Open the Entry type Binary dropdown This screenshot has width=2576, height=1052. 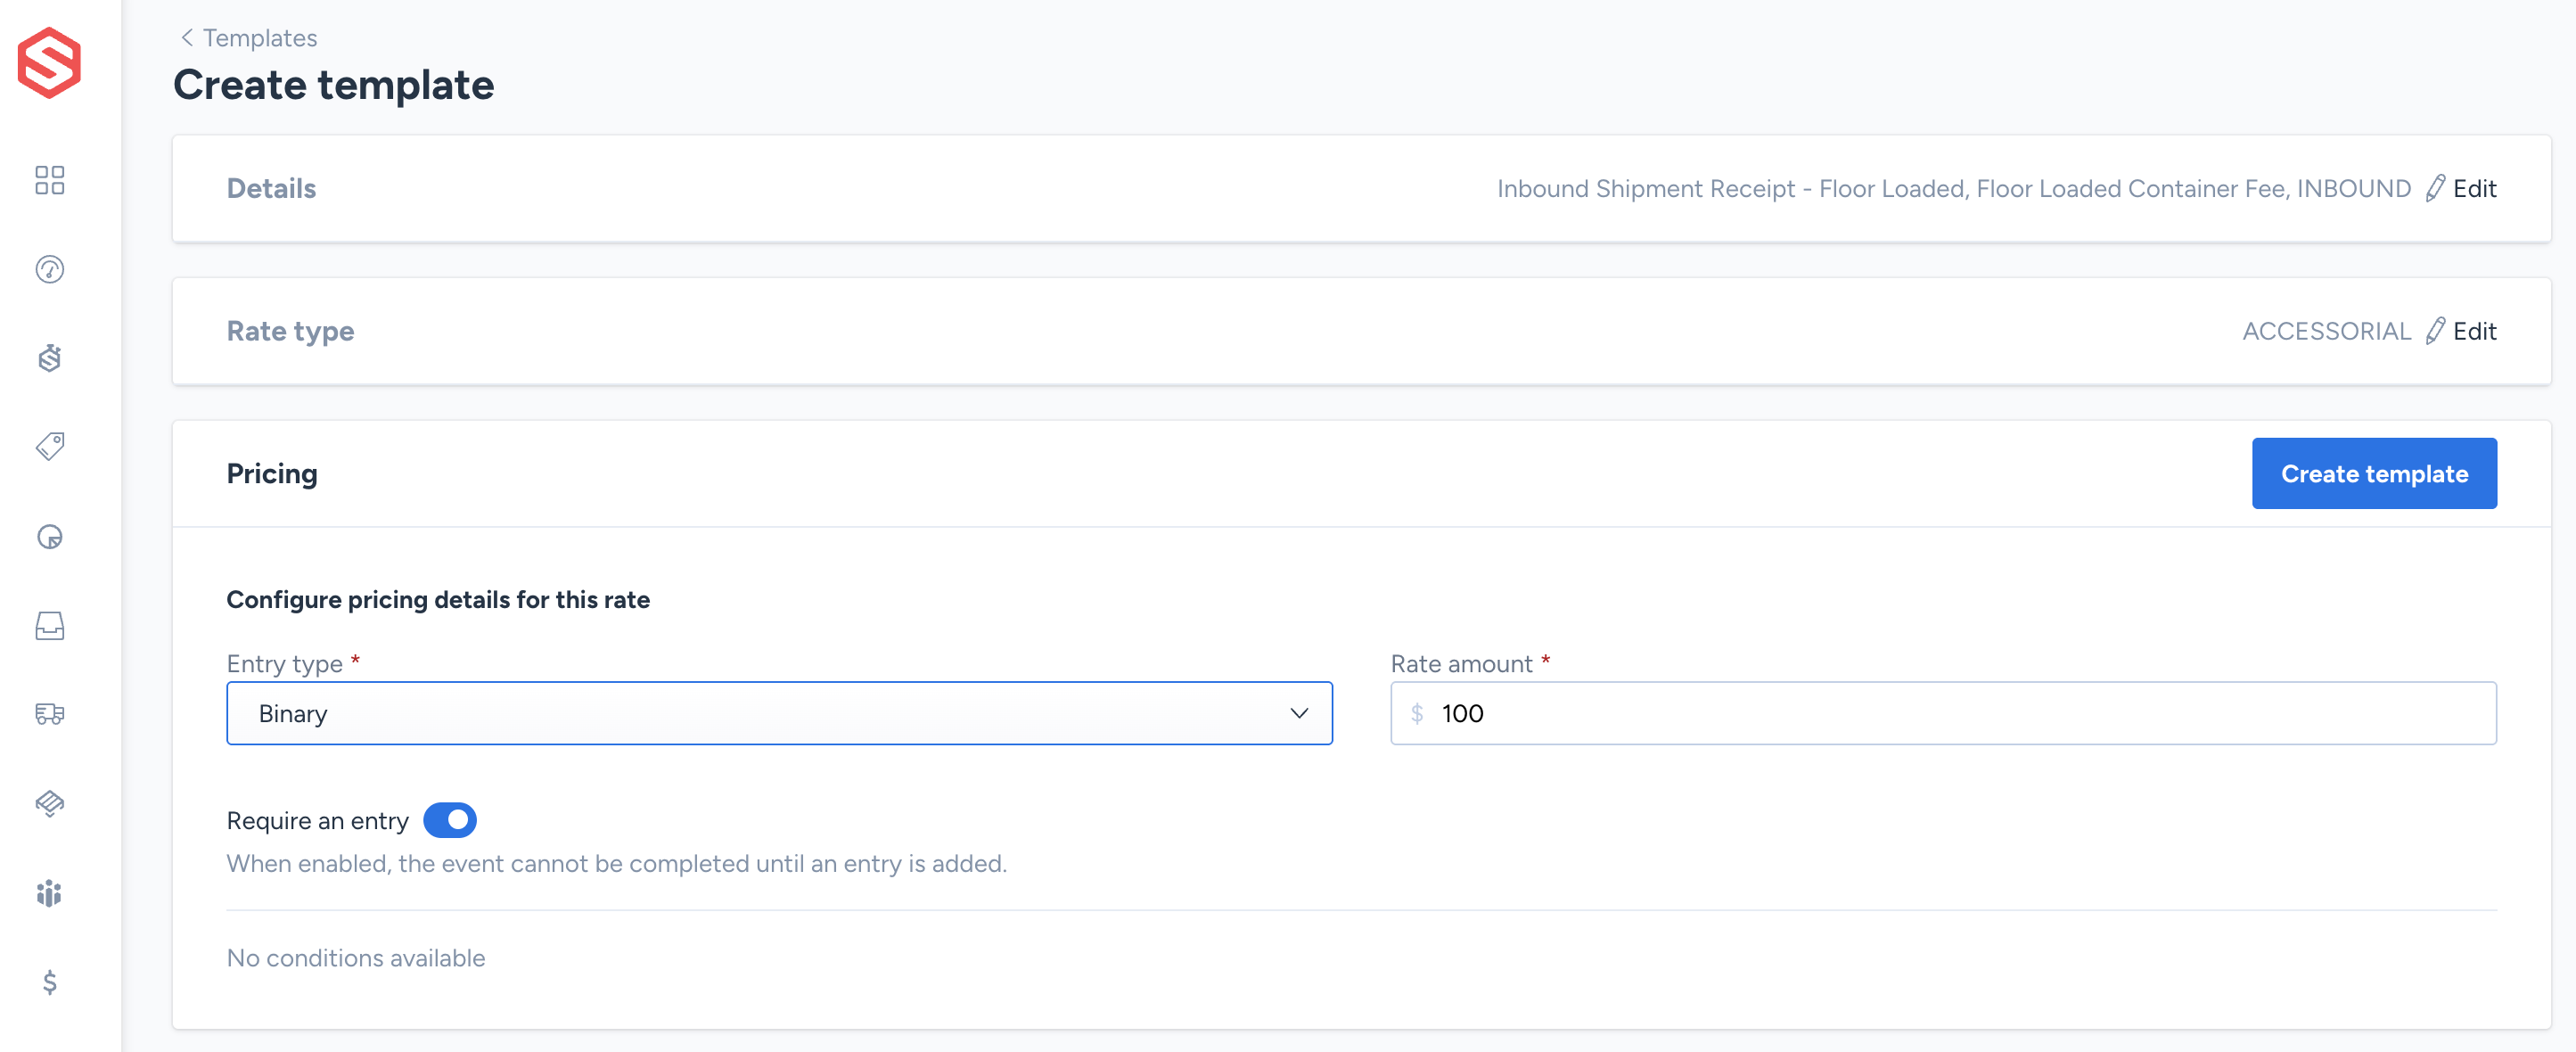click(779, 713)
